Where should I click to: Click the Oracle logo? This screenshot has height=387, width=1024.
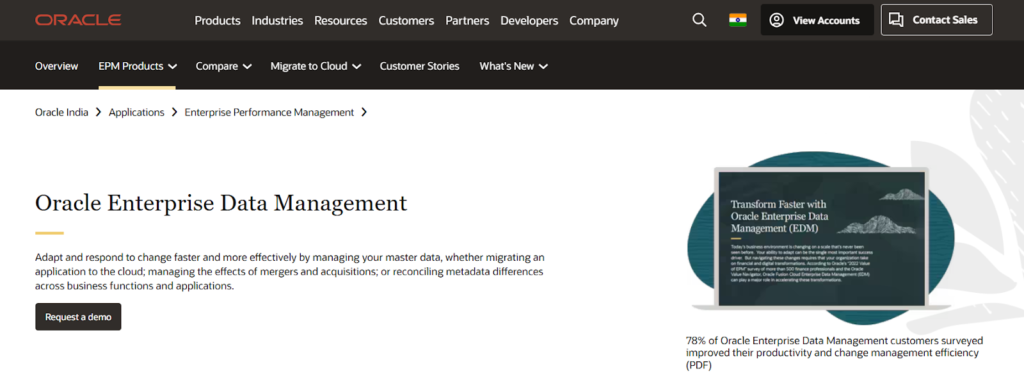[x=78, y=20]
